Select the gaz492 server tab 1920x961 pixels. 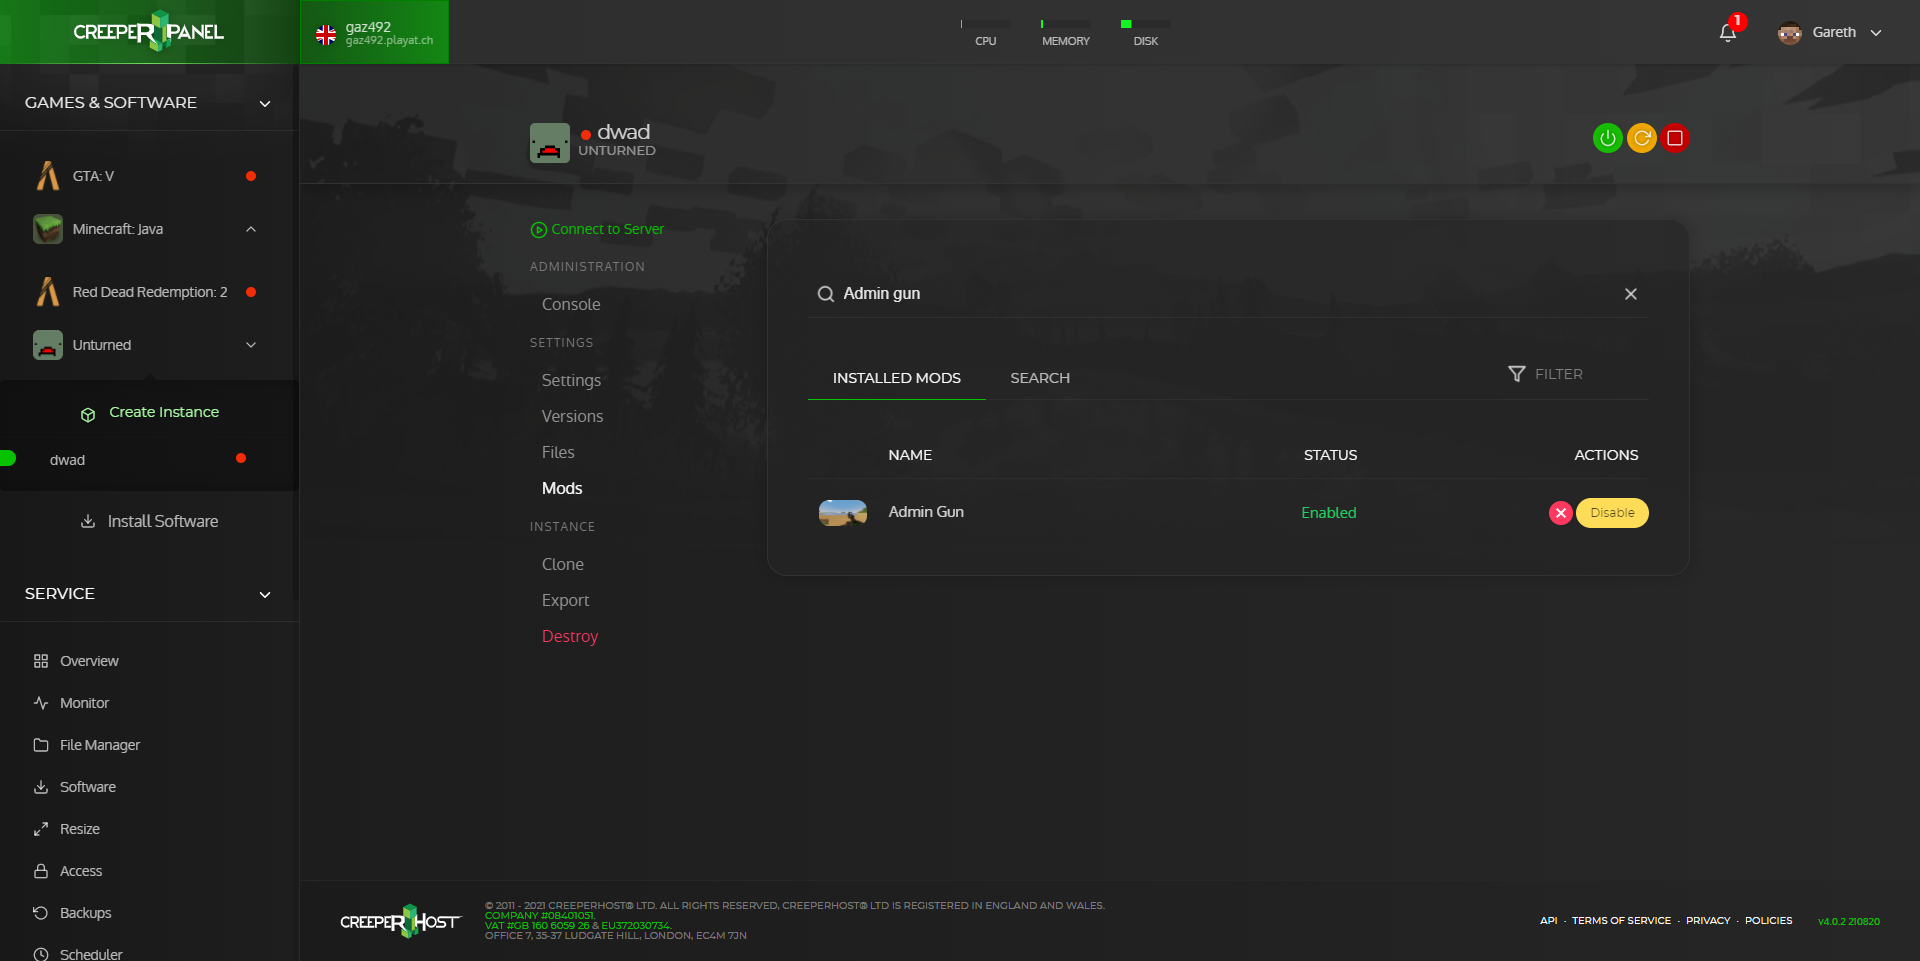click(375, 32)
